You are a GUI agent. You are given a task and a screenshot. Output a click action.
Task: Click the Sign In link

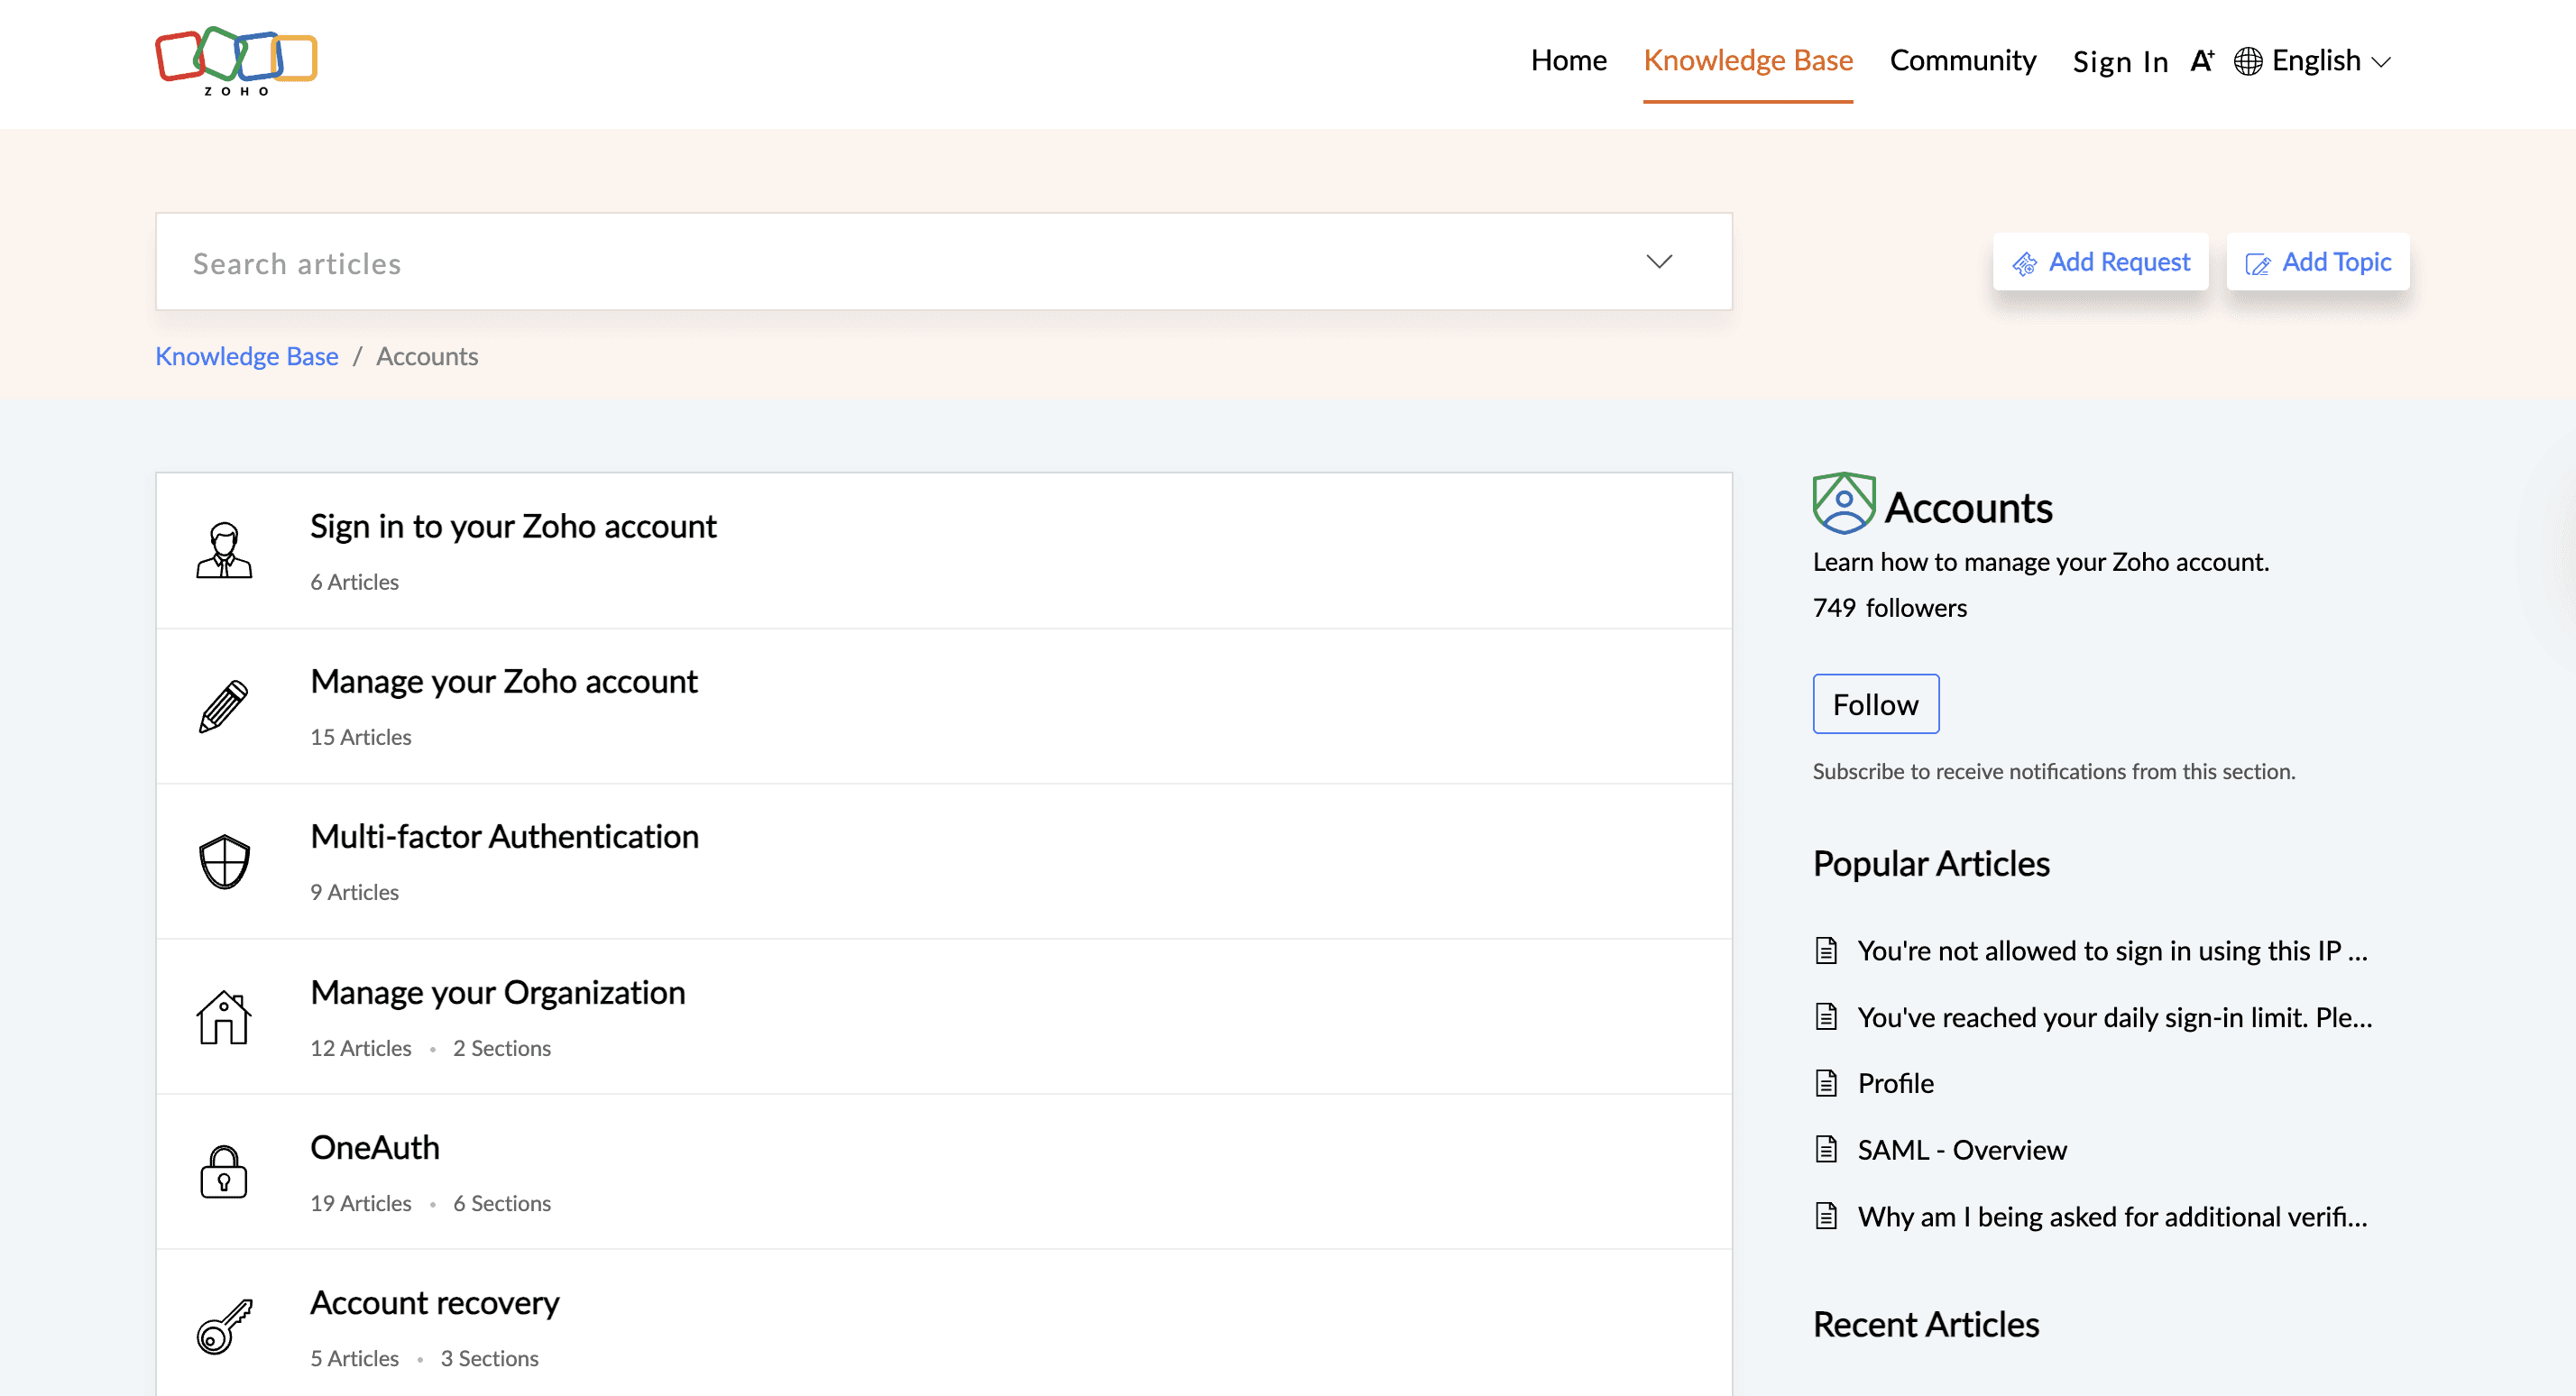point(2120,62)
